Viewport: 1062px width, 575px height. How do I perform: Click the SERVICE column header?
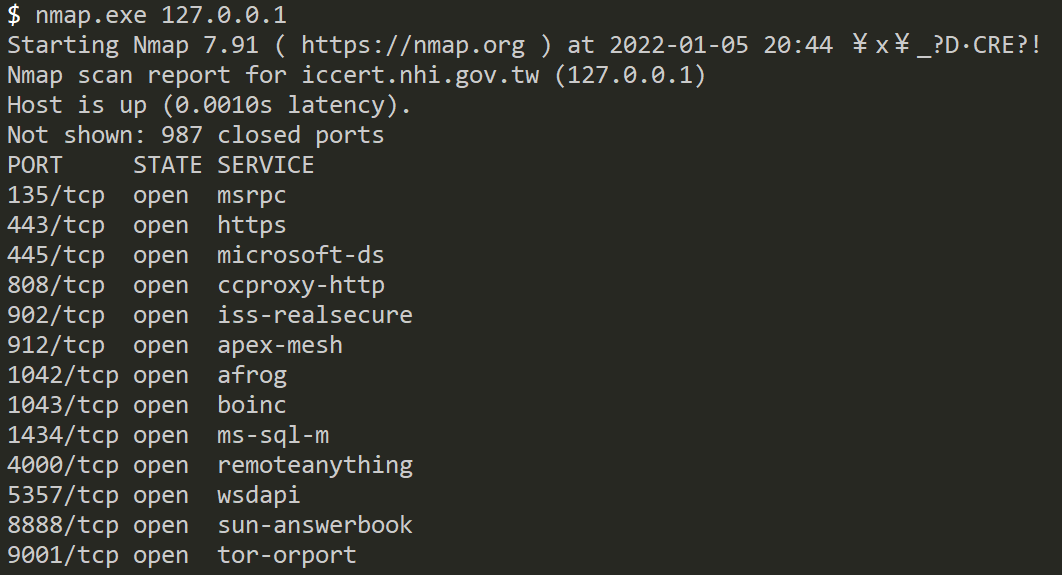(x=265, y=165)
